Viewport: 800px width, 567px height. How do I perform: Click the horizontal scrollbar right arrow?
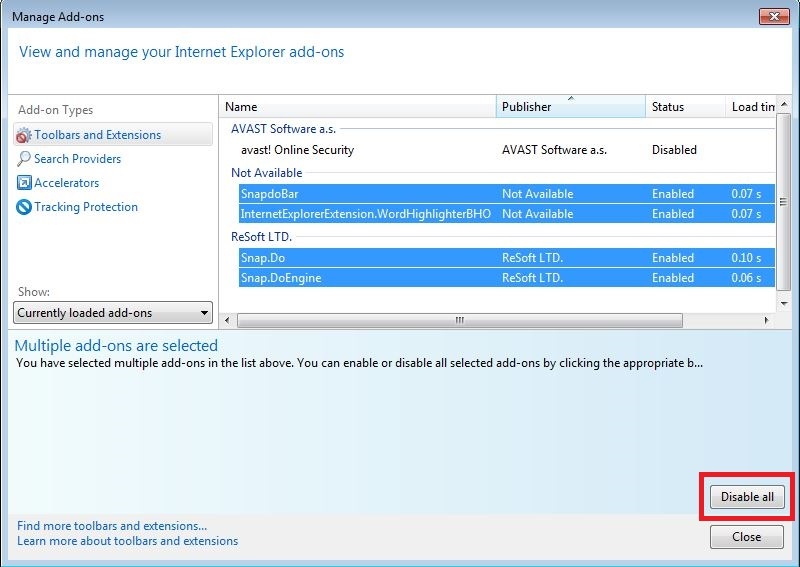pyautogui.click(x=767, y=321)
